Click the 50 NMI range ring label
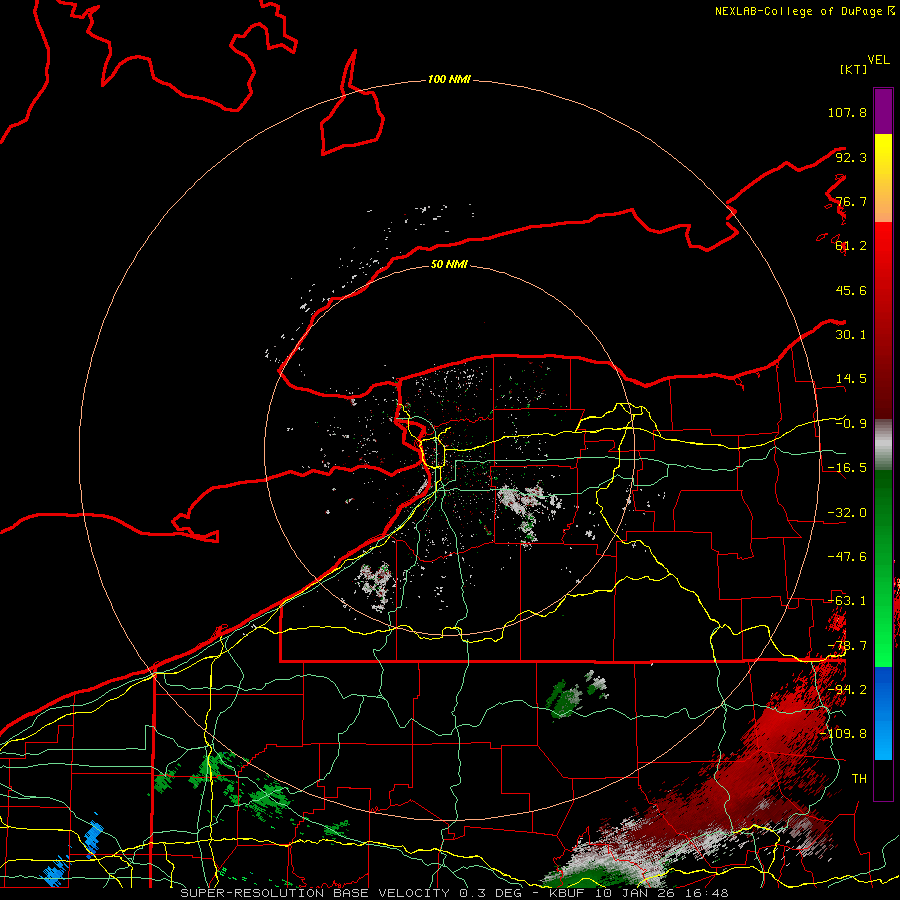This screenshot has height=900, width=900. 449,264
